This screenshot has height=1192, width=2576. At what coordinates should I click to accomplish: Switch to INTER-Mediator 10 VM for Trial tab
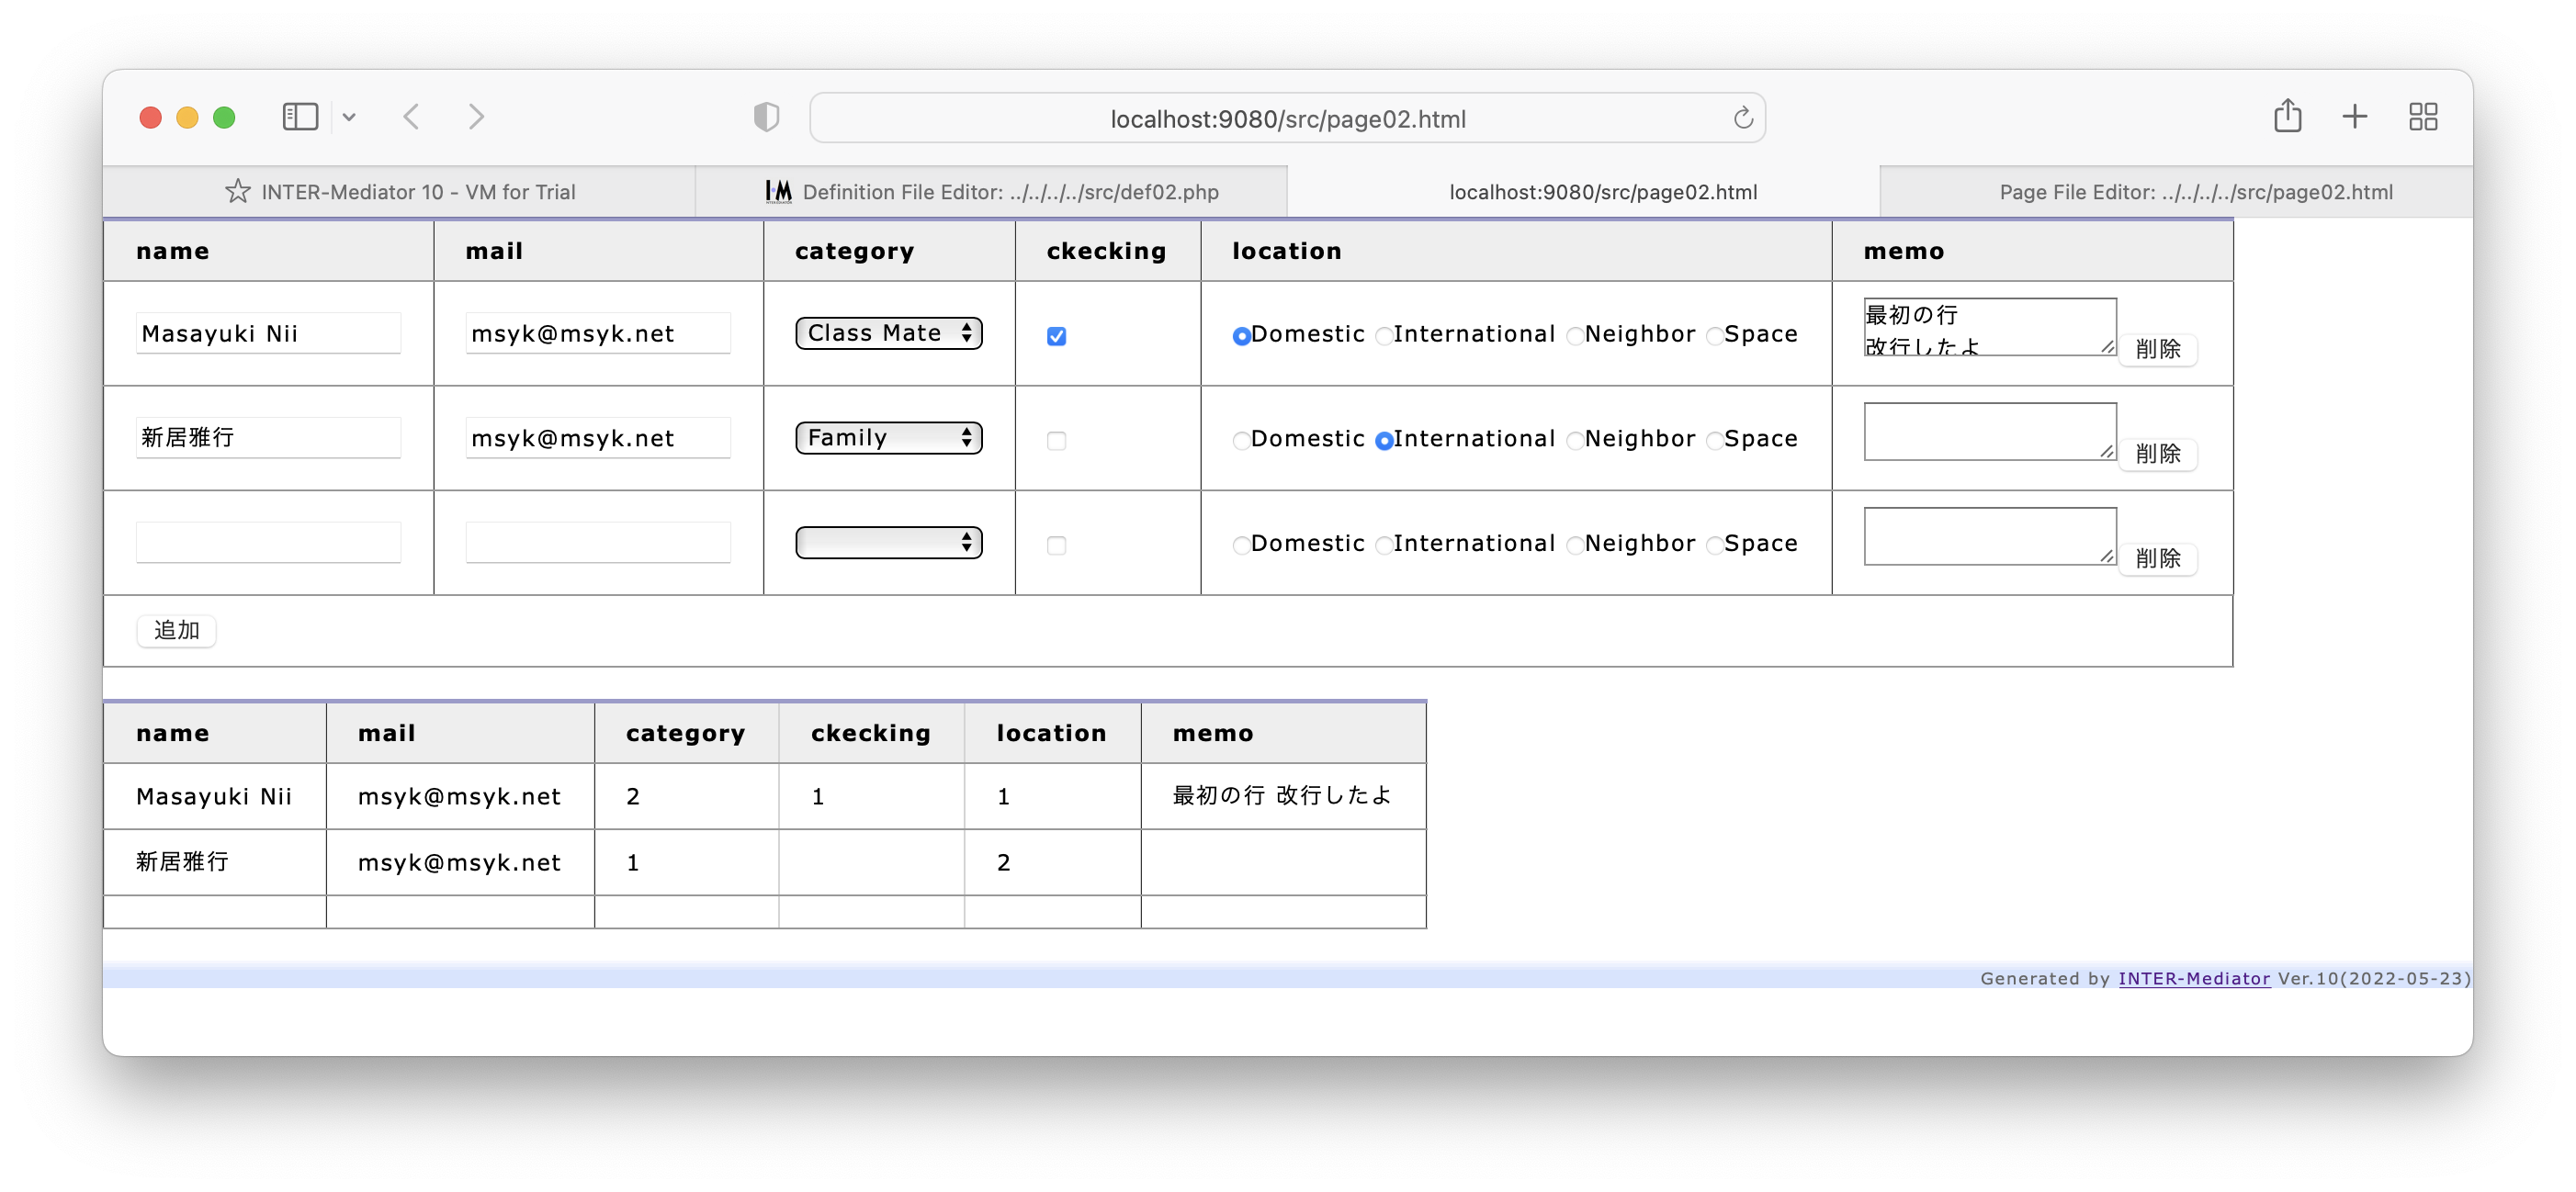pyautogui.click(x=400, y=191)
